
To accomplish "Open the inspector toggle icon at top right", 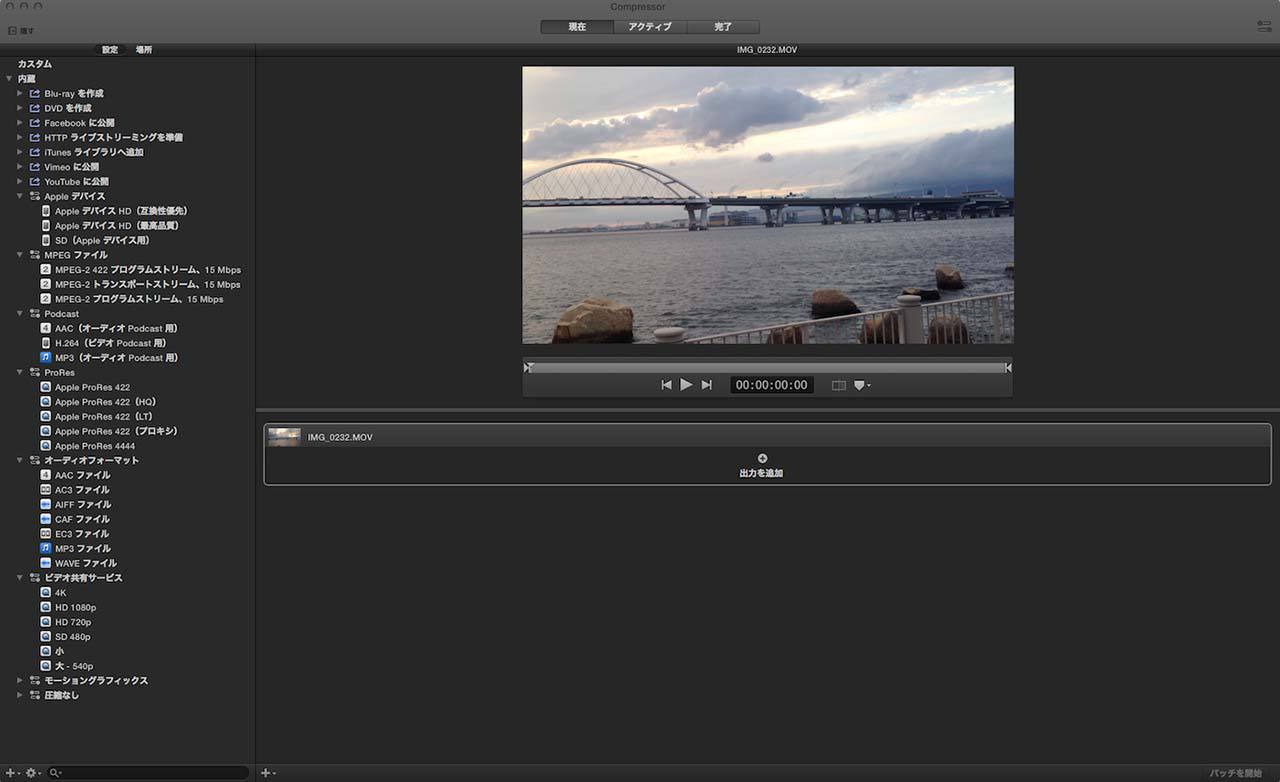I will [x=1264, y=27].
